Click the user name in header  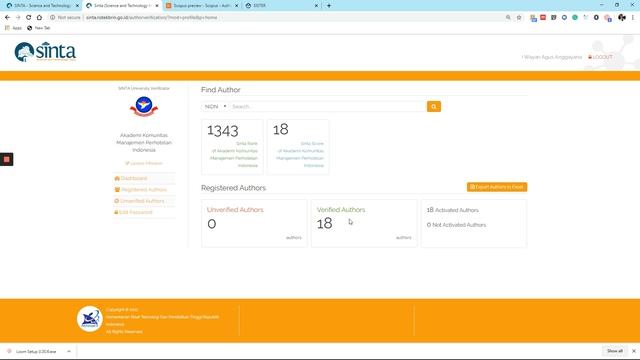tap(552, 57)
